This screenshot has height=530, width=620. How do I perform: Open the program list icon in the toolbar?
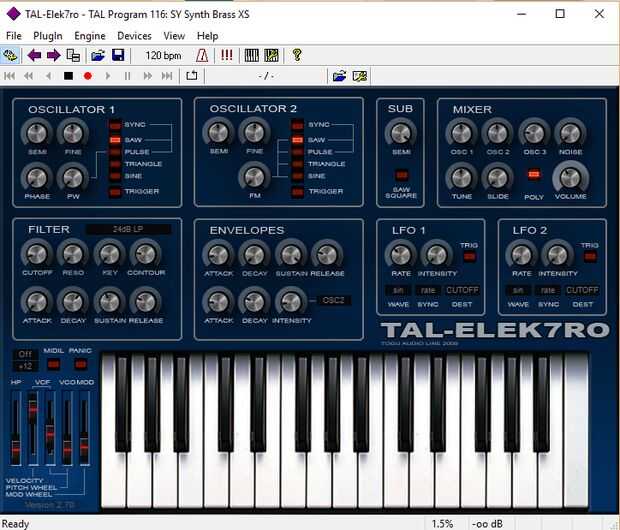pyautogui.click(x=73, y=55)
